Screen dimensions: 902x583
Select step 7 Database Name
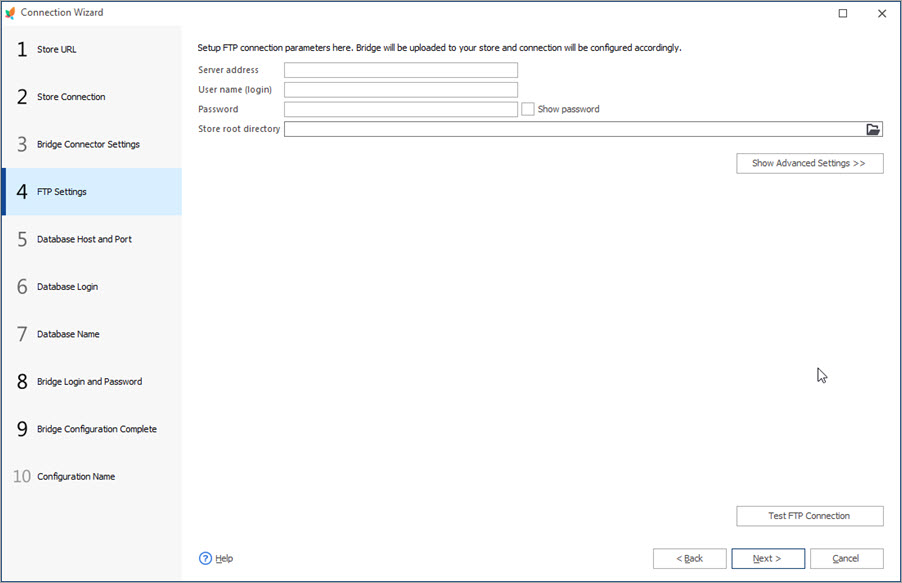(92, 334)
